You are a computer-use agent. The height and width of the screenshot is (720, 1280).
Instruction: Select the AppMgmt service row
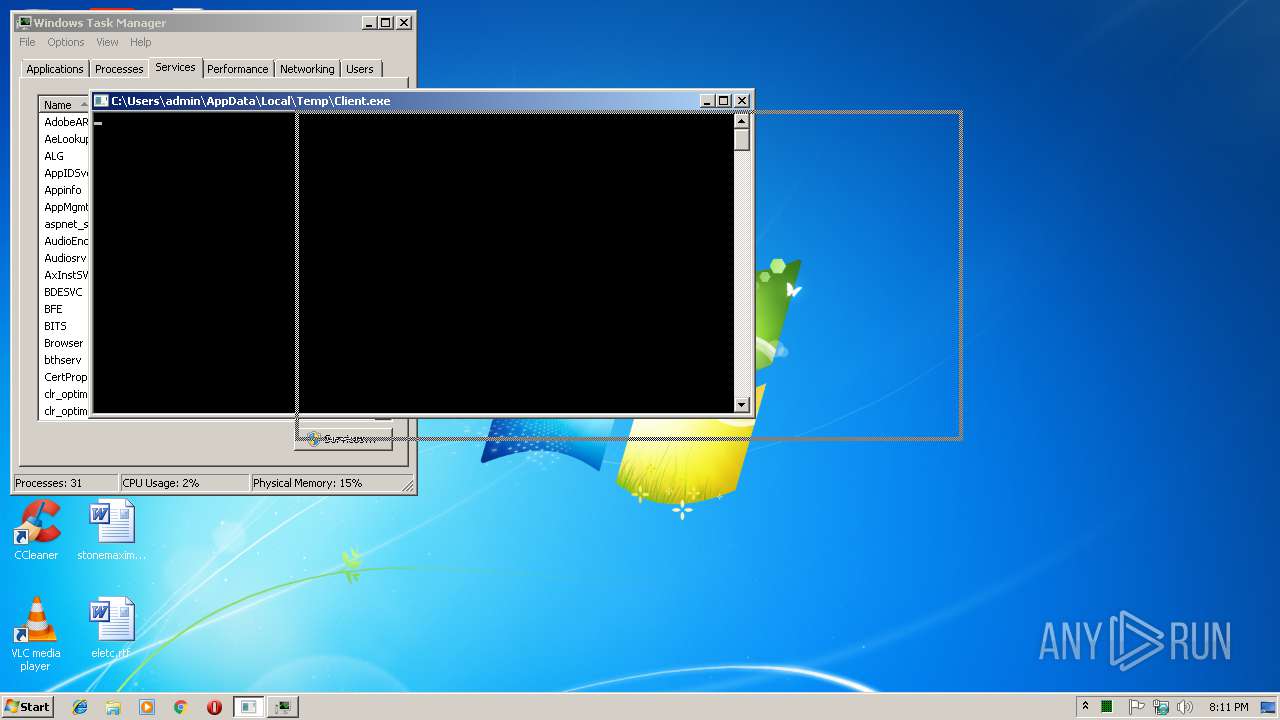pyautogui.click(x=65, y=207)
